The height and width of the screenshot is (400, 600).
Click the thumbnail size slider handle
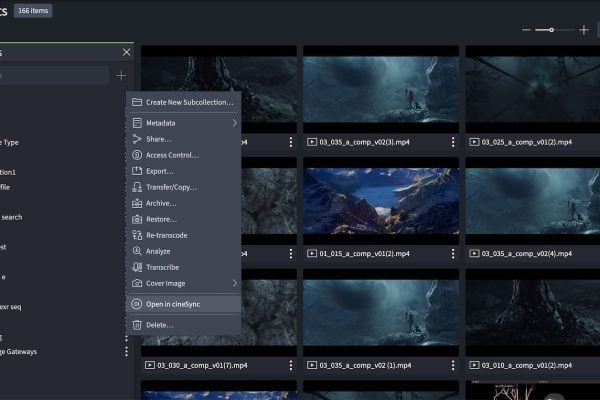pos(551,30)
